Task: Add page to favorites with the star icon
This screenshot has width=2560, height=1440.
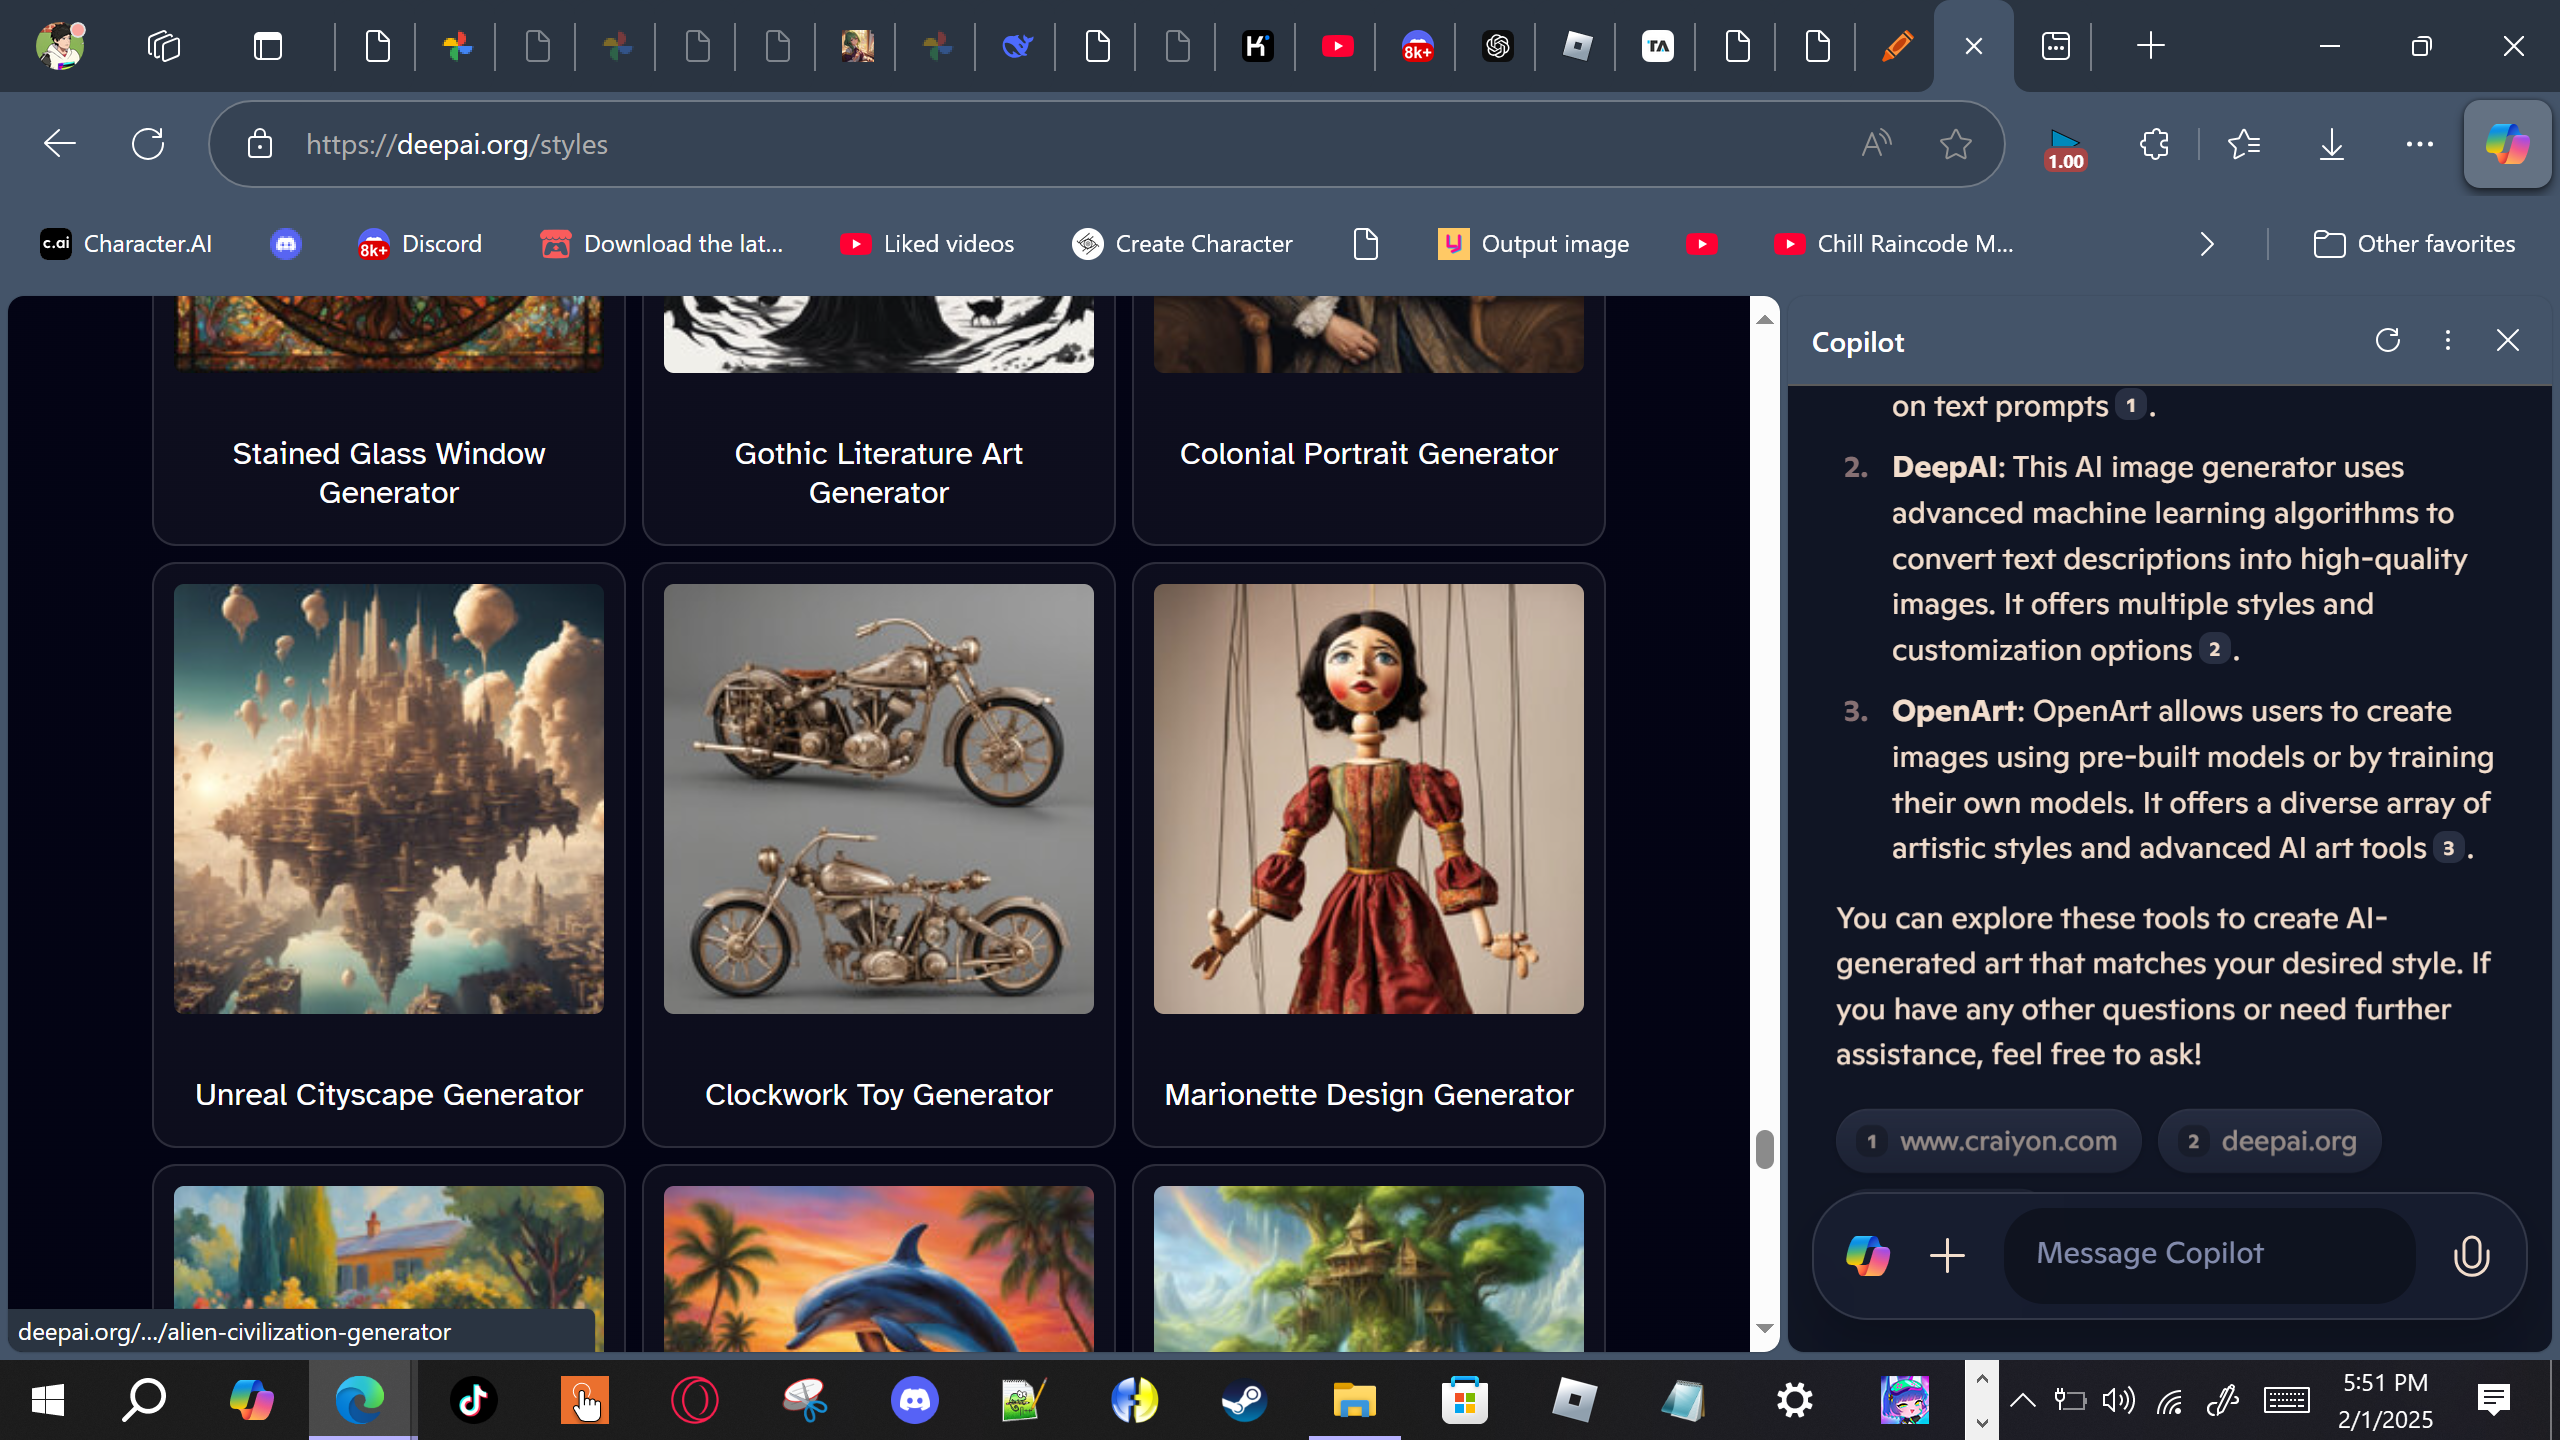Action: pos(1955,144)
